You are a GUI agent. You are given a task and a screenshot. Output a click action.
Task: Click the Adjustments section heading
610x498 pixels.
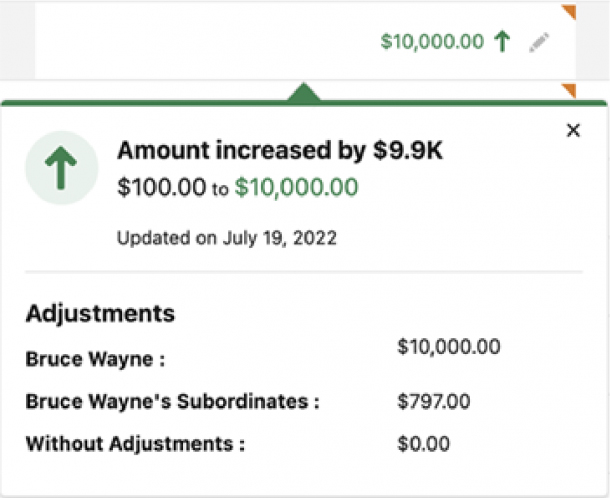coord(100,314)
